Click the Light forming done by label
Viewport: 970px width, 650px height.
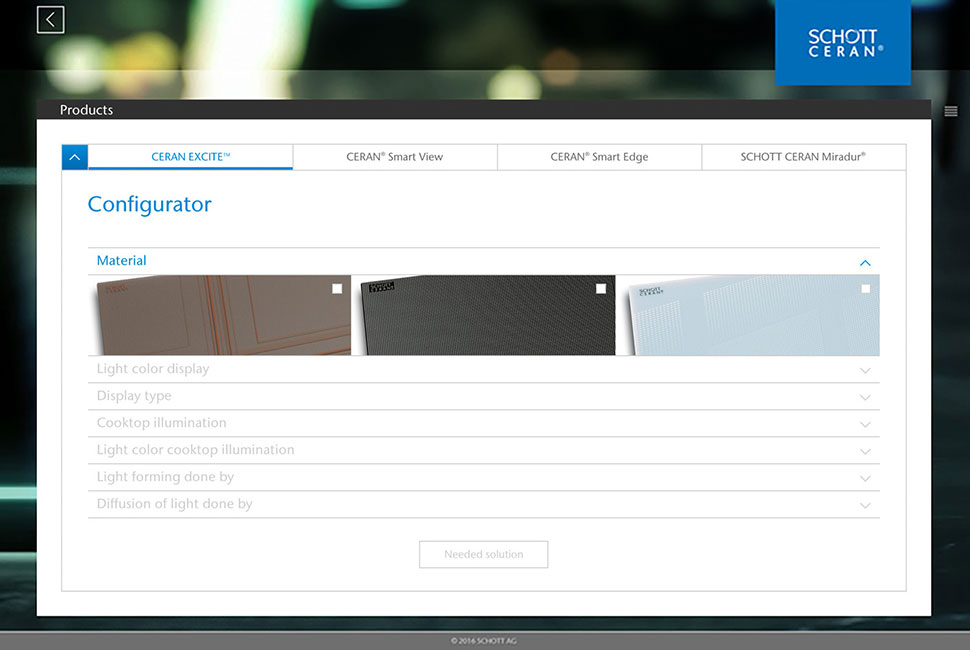pyautogui.click(x=165, y=477)
